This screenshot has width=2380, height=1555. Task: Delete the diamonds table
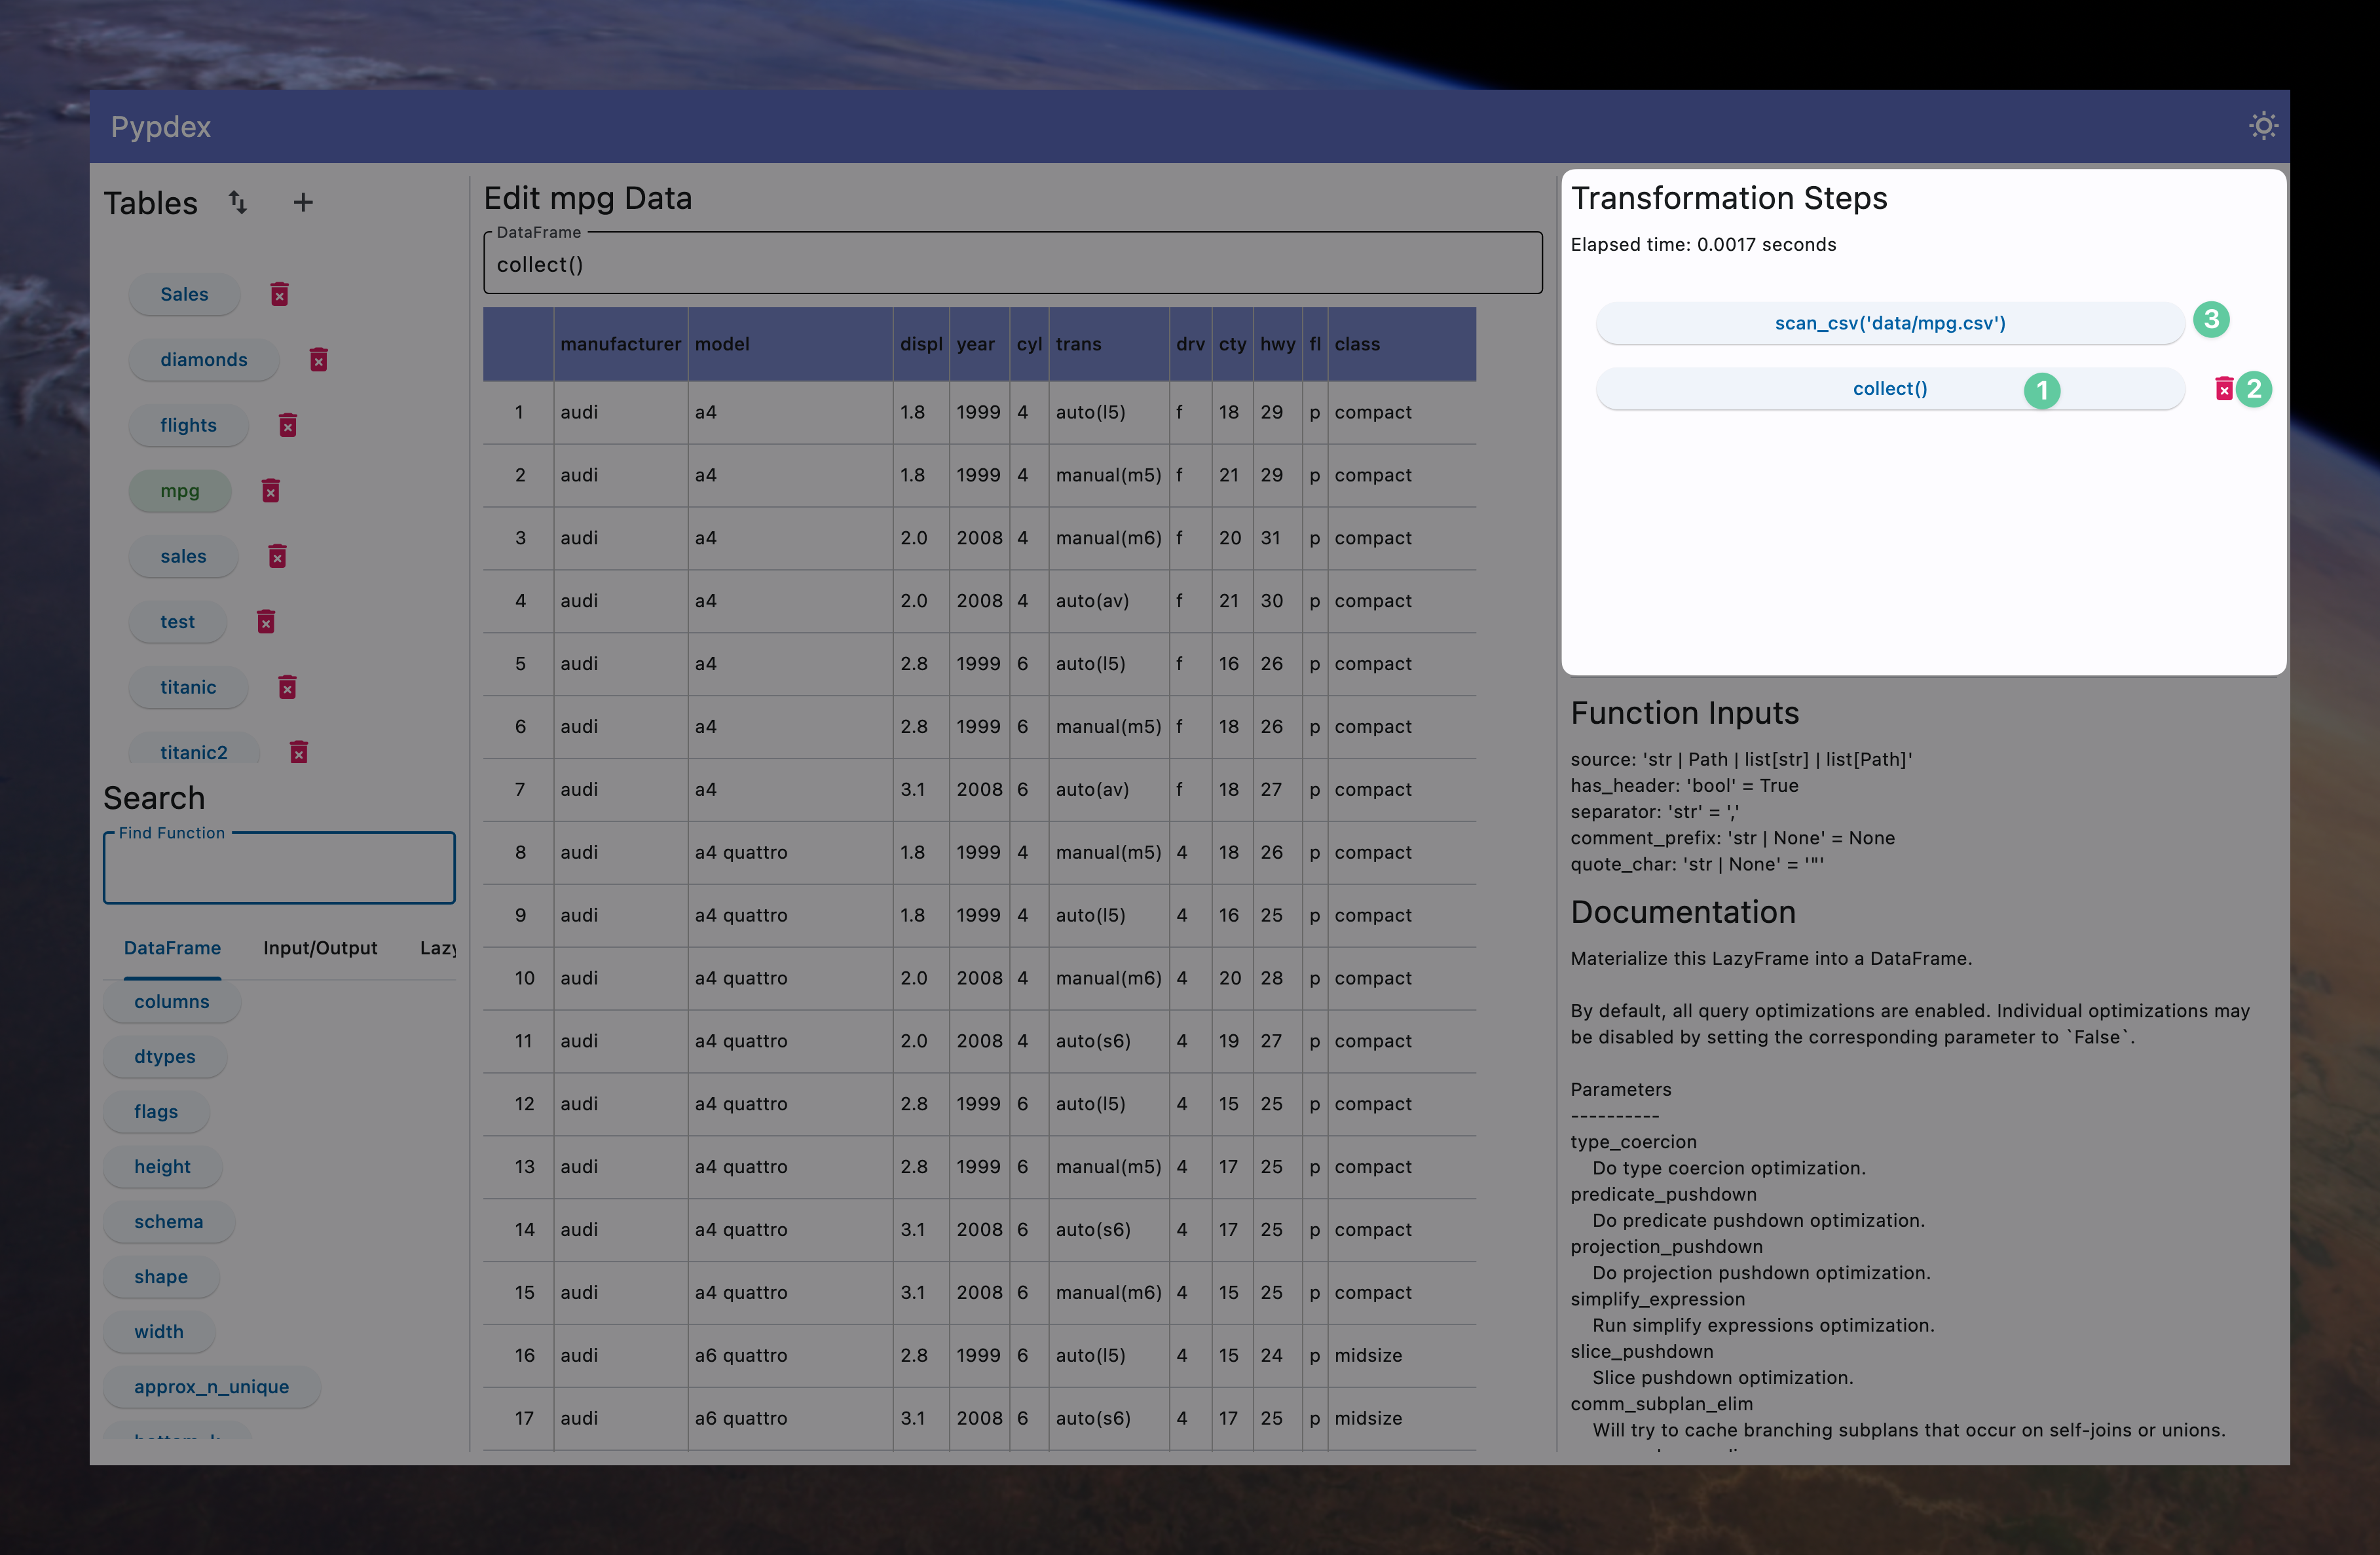(x=318, y=360)
